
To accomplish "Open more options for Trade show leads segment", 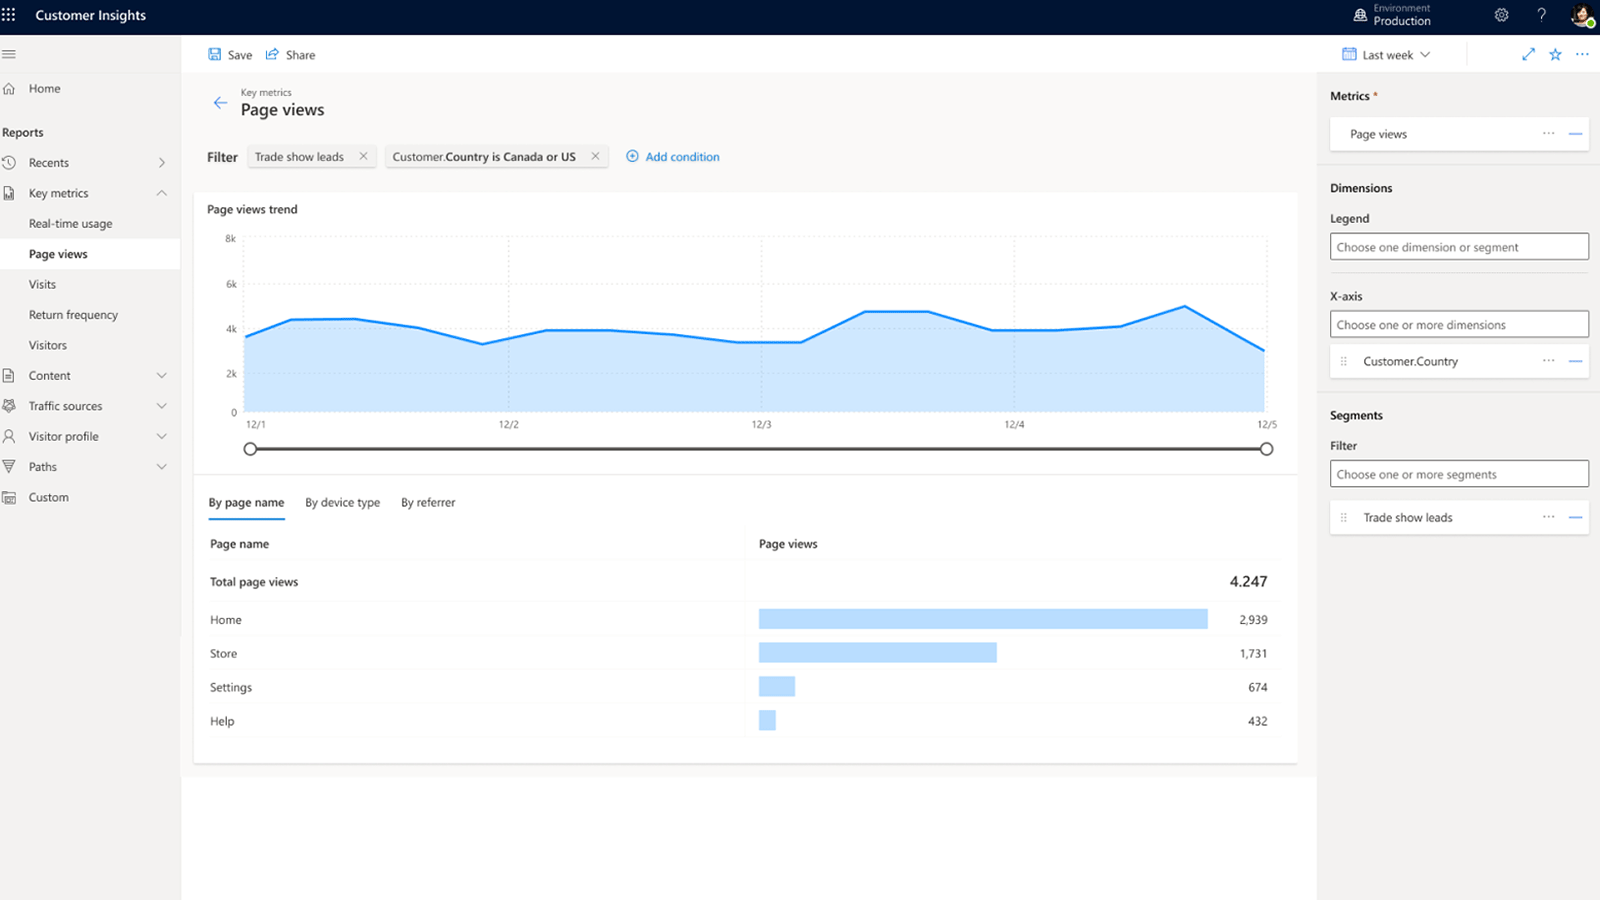I will coord(1548,516).
